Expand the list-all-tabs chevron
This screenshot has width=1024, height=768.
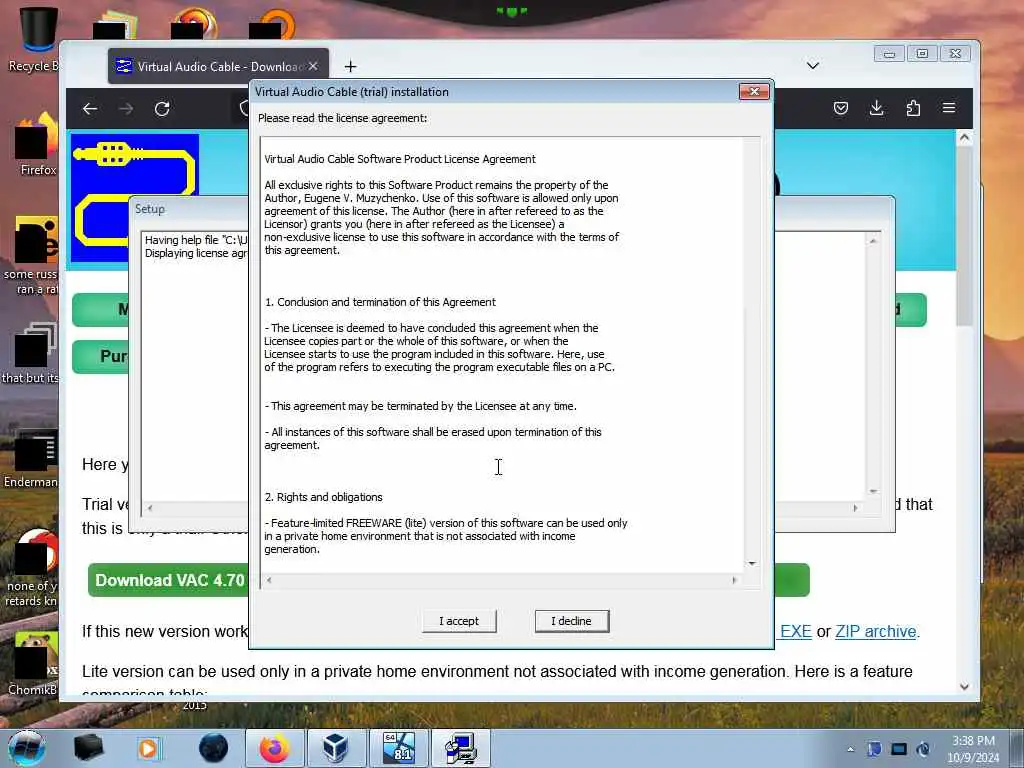812,65
